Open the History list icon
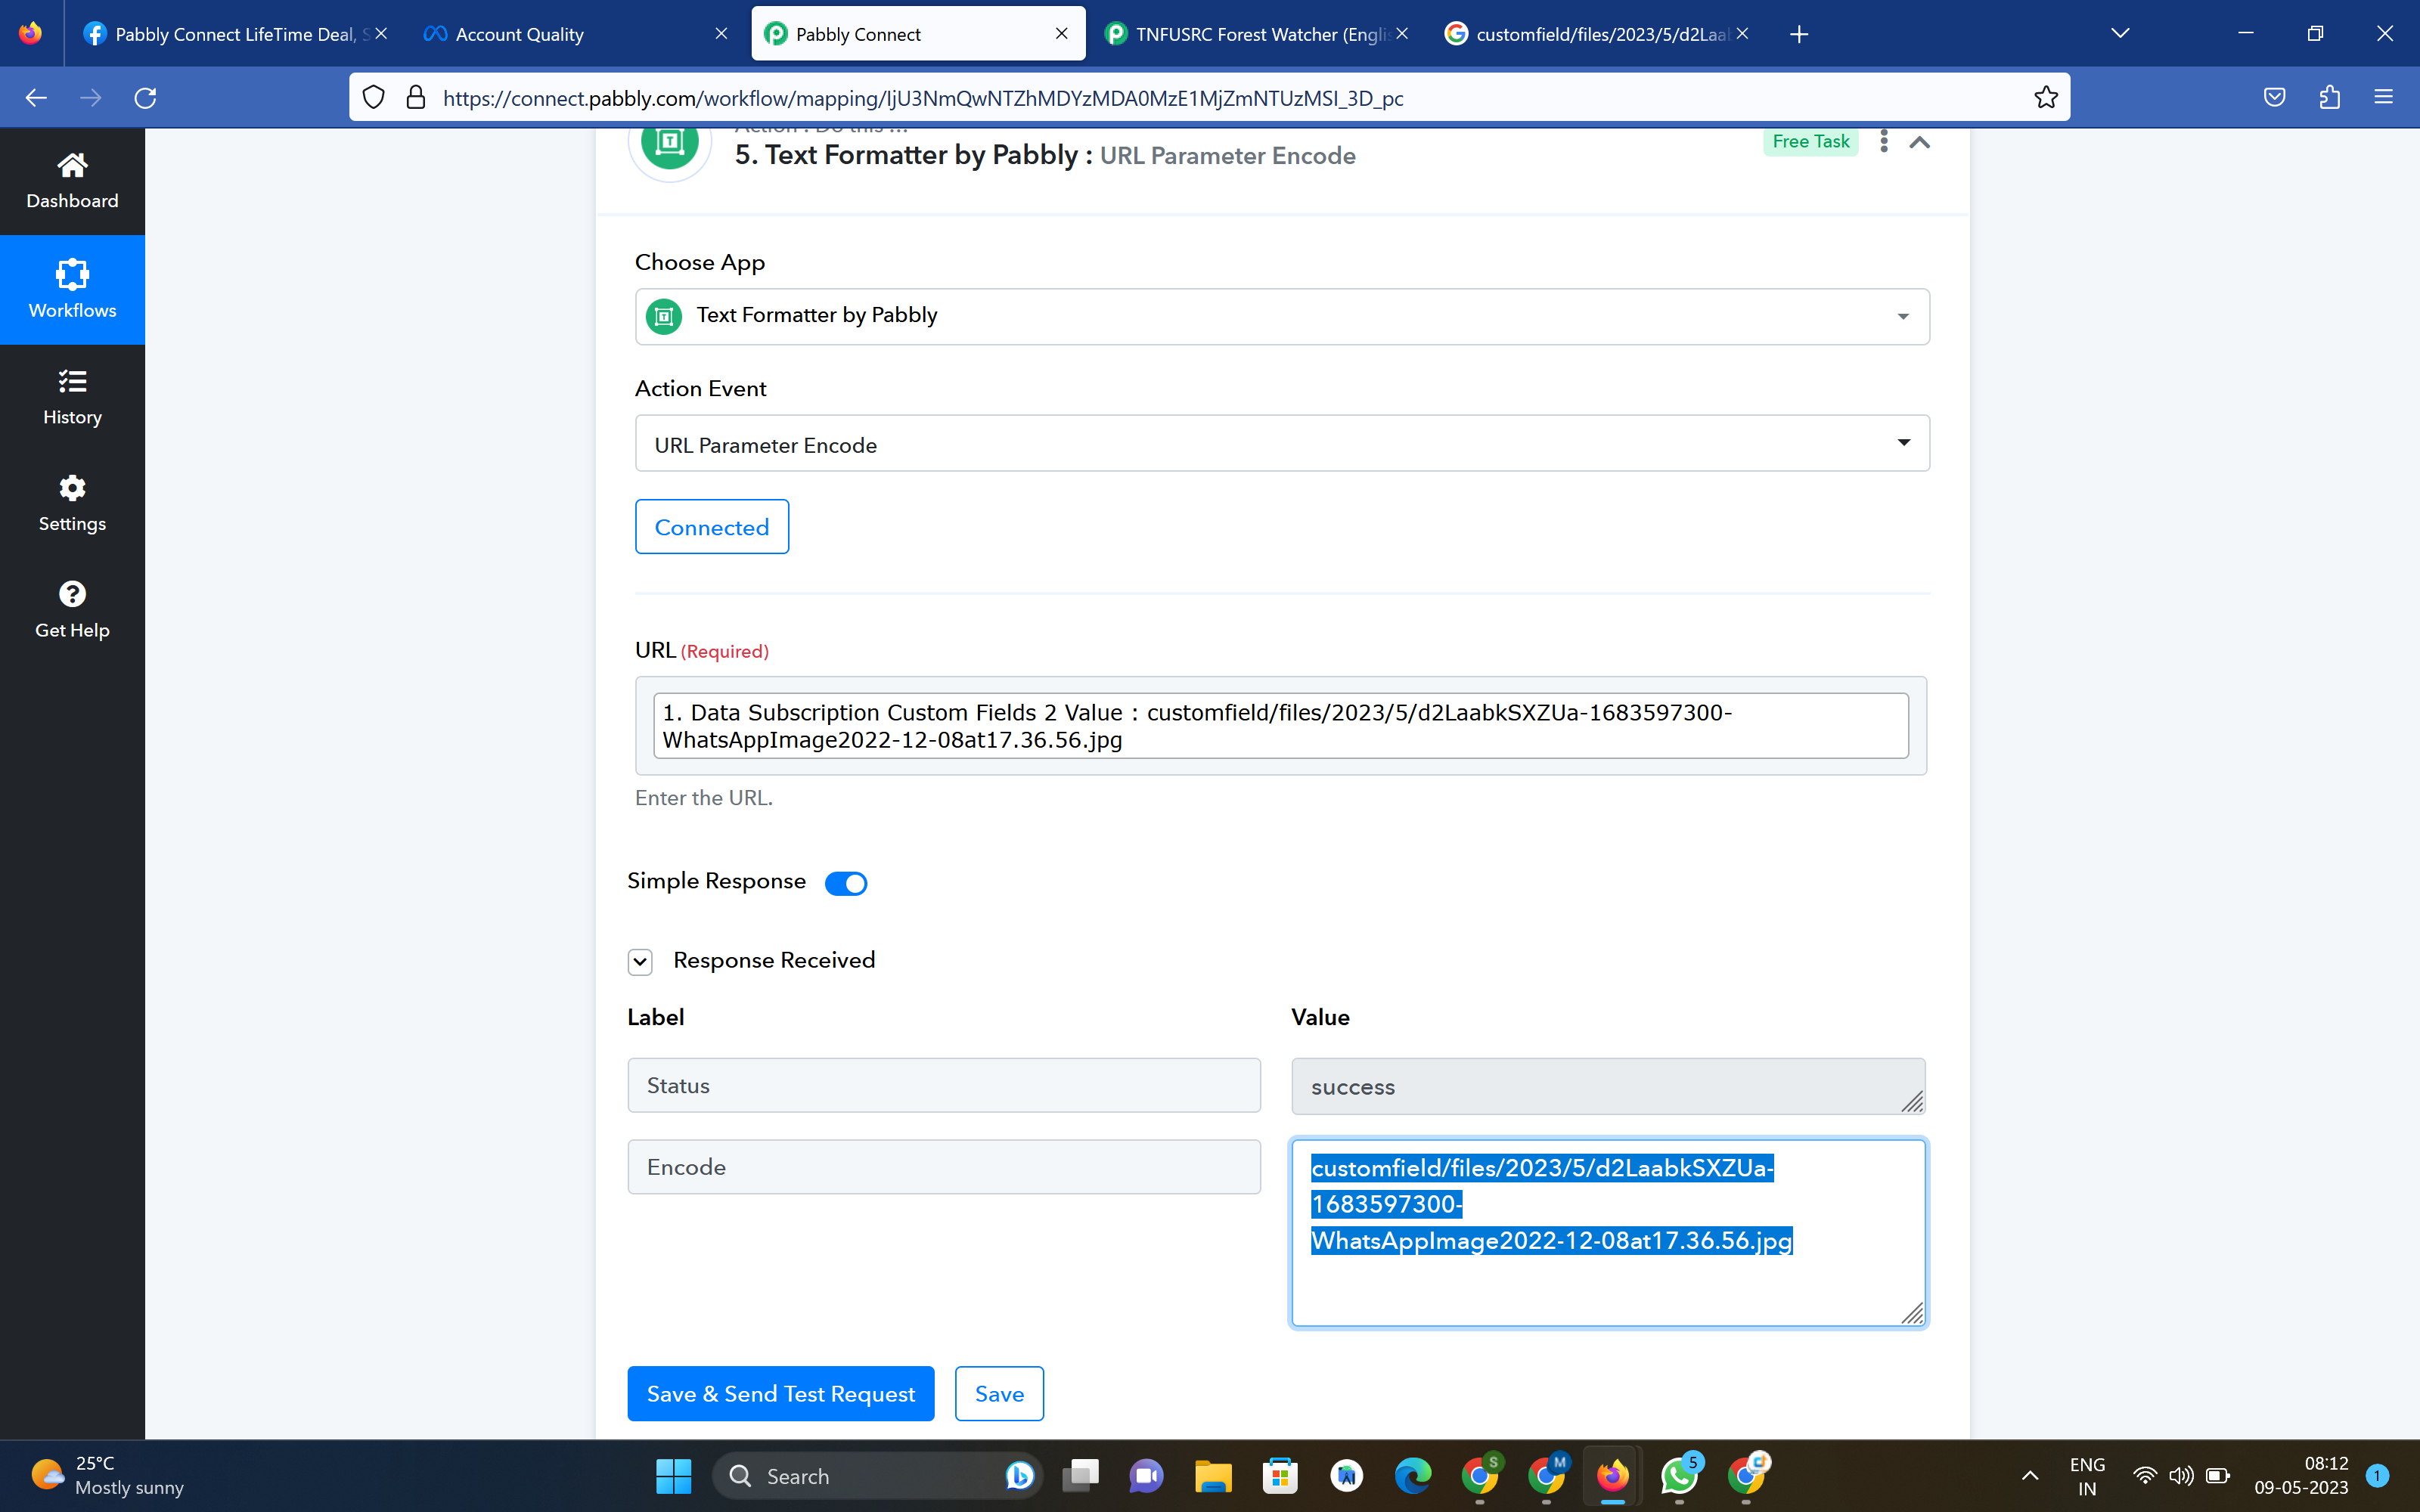2420x1512 pixels. 72,381
